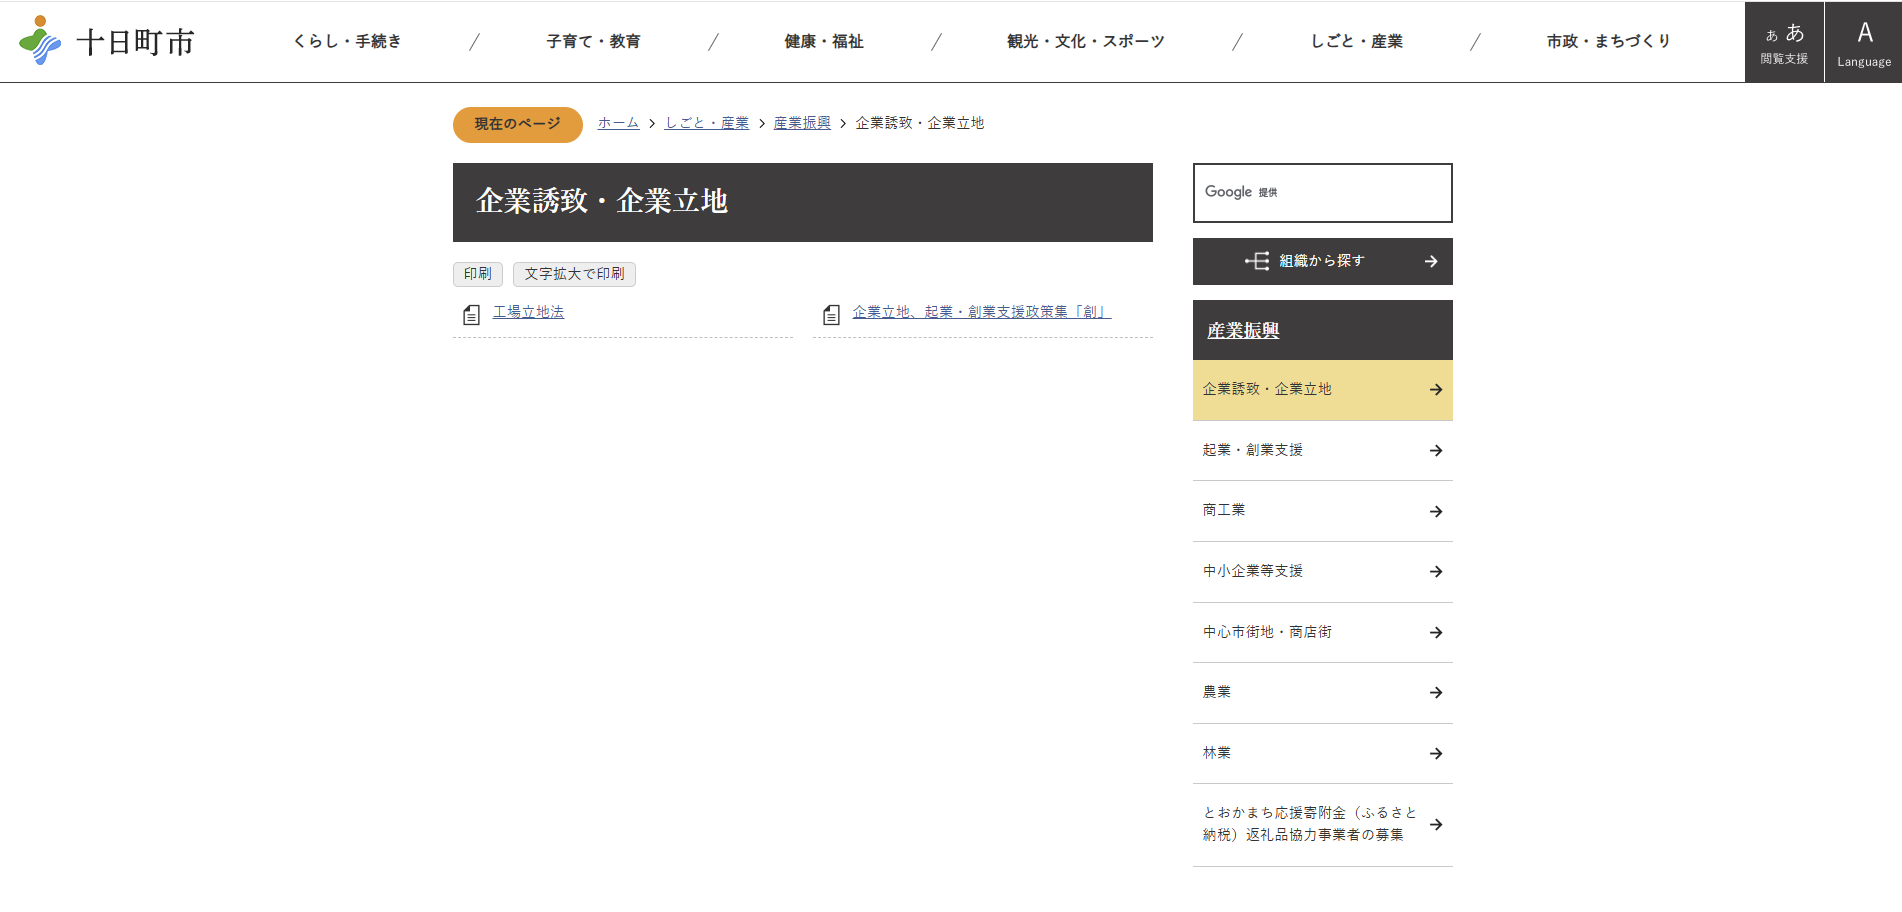Click the document icon beside 企業立地、起業・創業支援政策集
Screen dimensions: 1902x912
831,315
